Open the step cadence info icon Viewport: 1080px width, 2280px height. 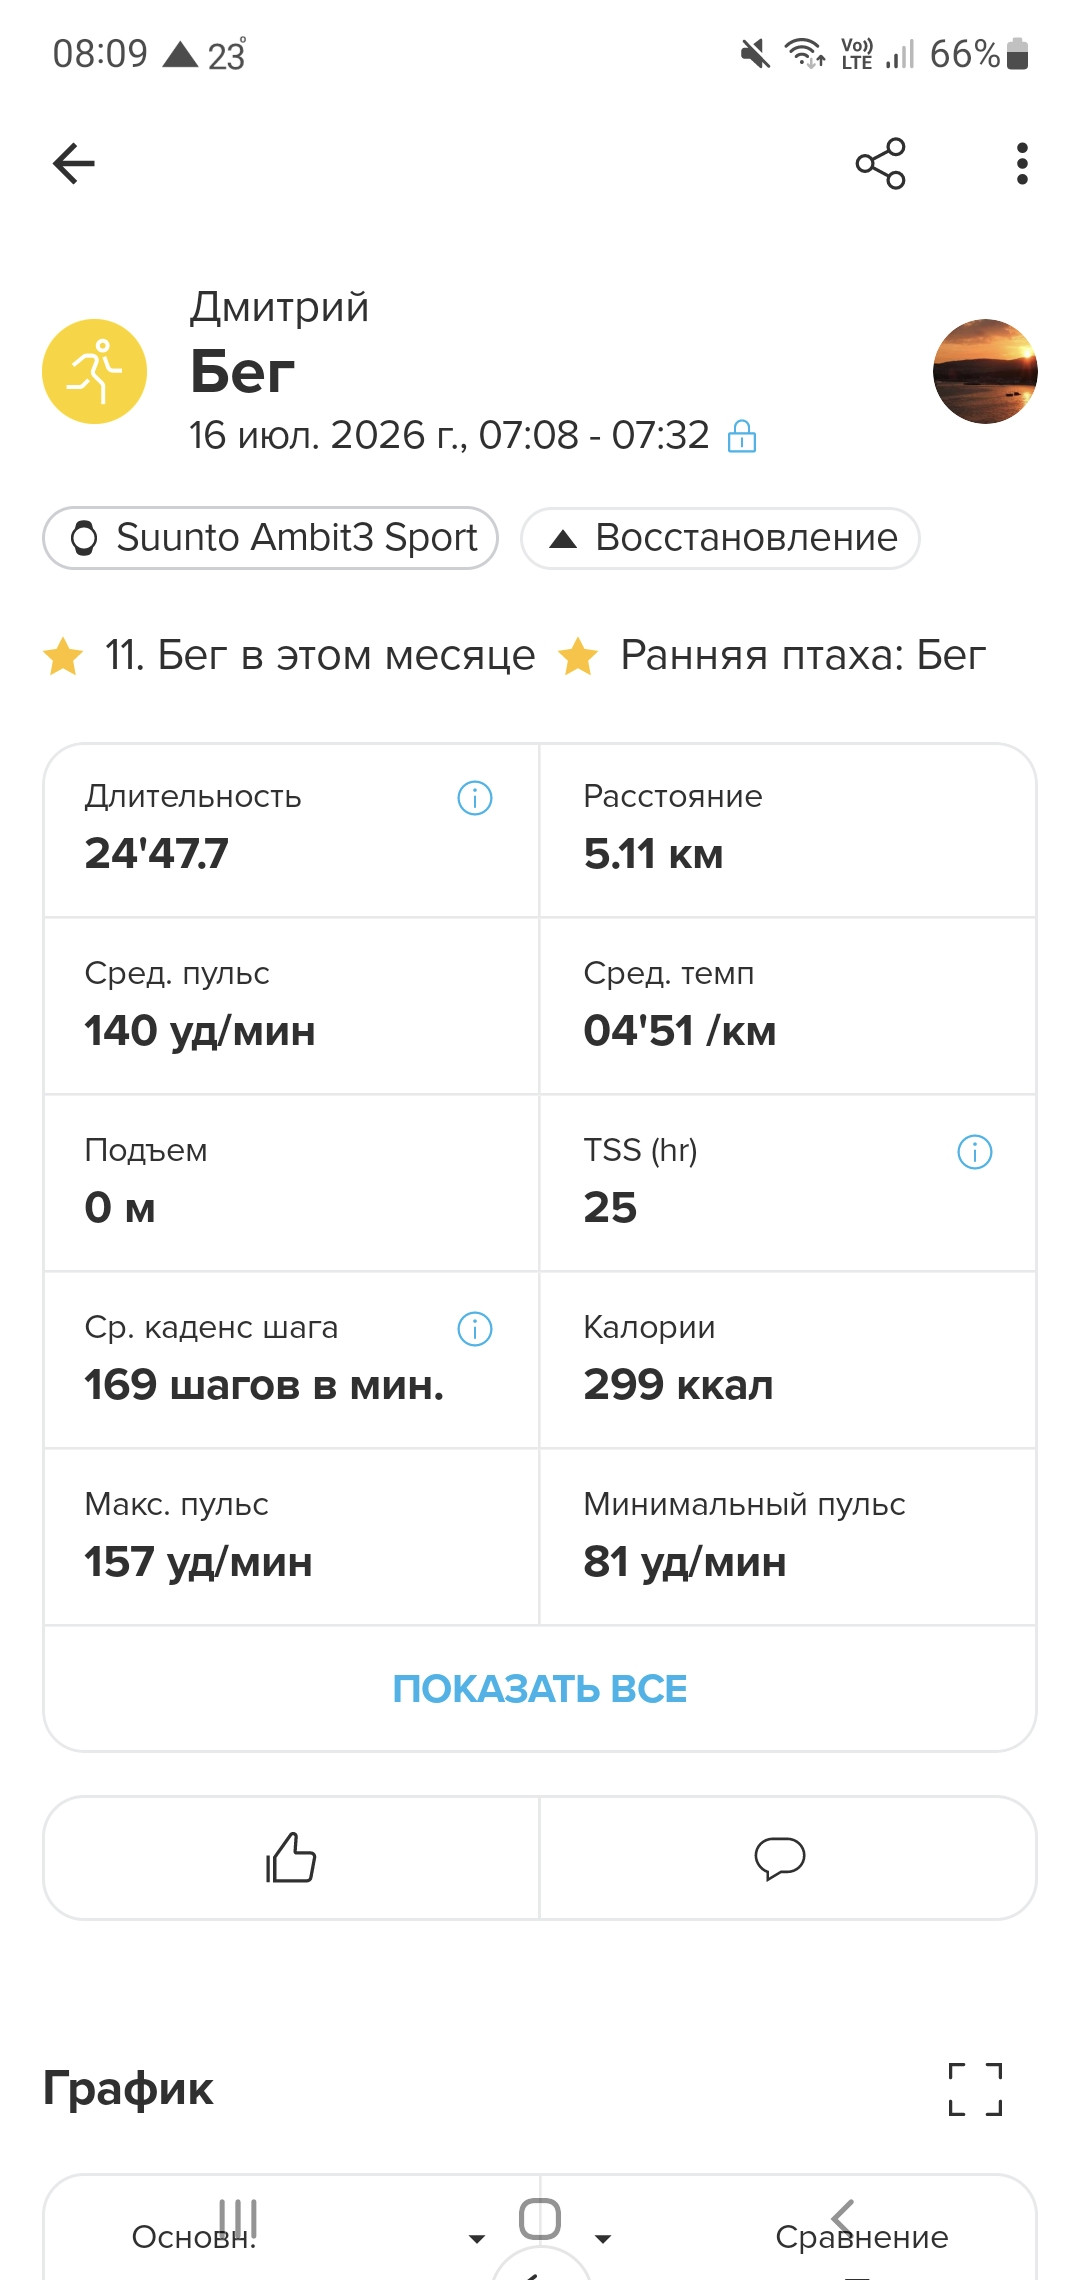(x=475, y=1329)
